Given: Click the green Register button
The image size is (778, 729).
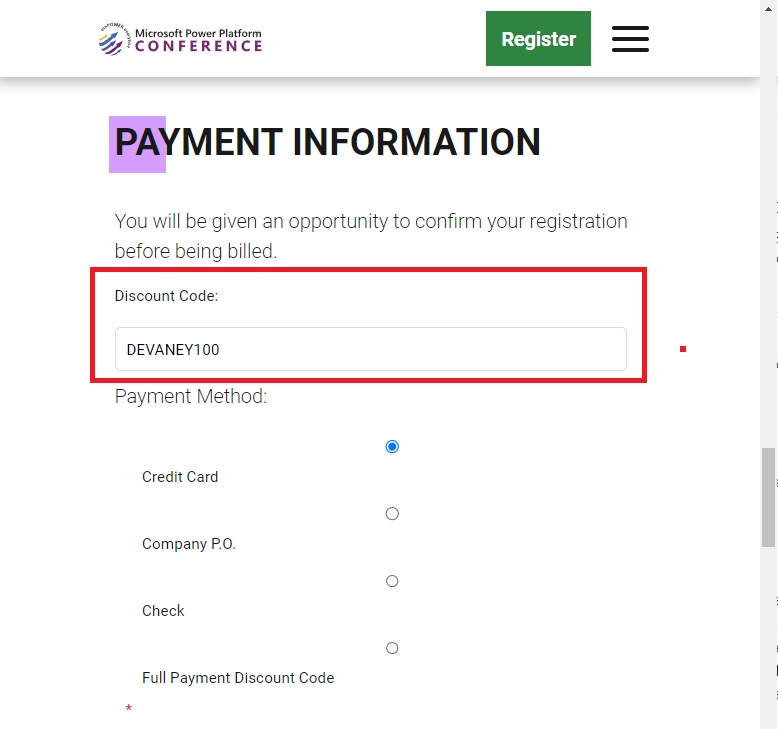Looking at the screenshot, I should pyautogui.click(x=538, y=38).
